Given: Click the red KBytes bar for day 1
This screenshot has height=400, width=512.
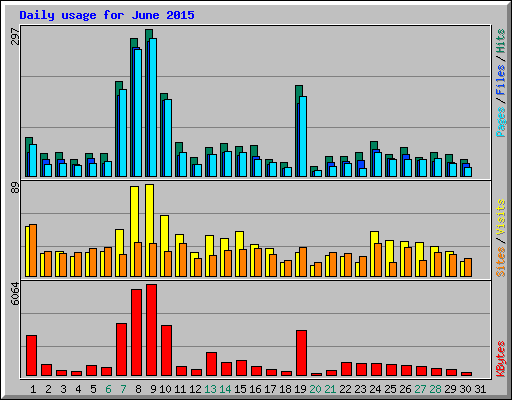Looking at the screenshot, I should coord(31,356).
